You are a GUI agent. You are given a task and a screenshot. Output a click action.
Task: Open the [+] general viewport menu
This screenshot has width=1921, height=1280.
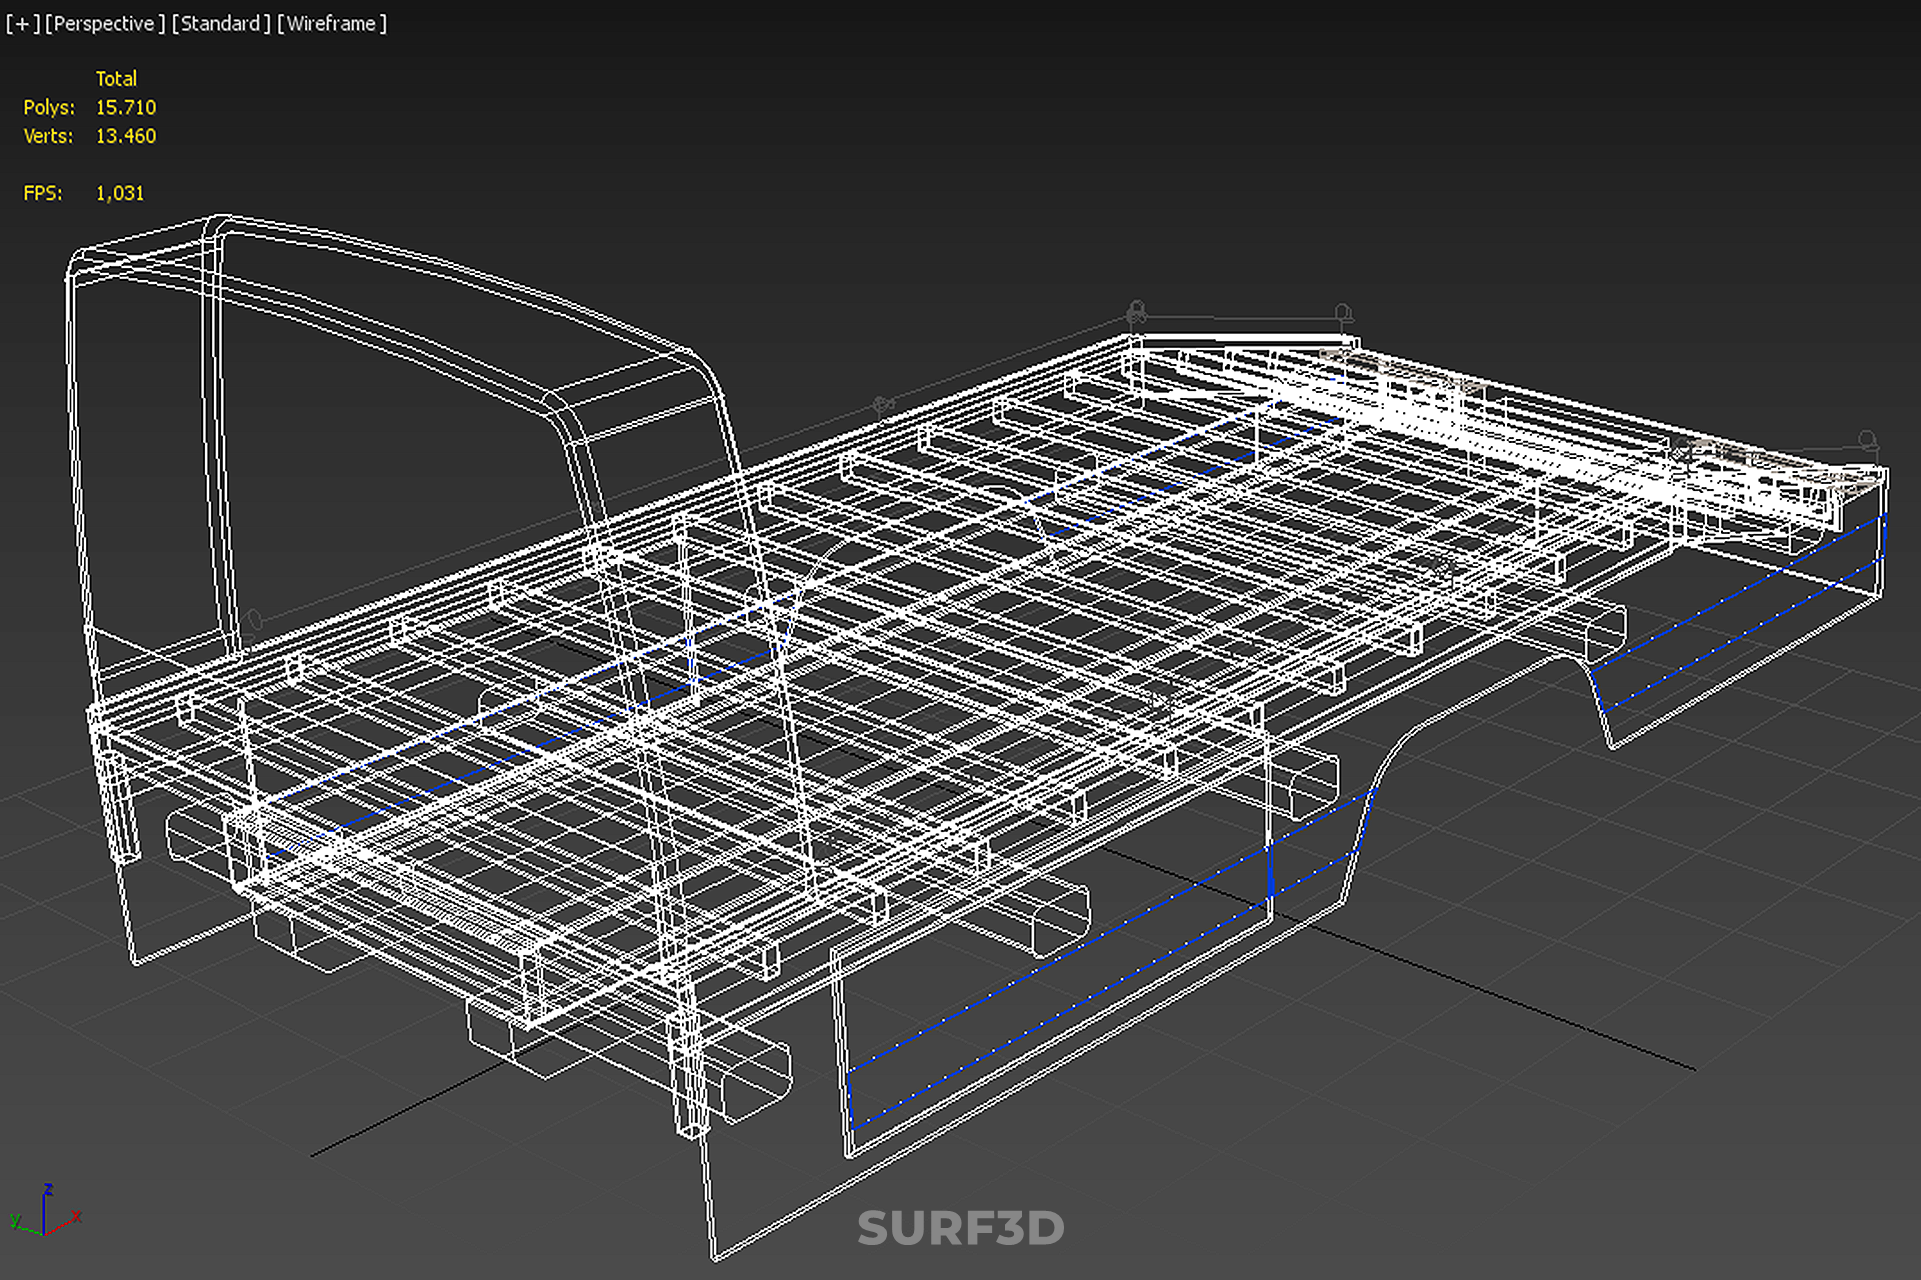point(22,23)
